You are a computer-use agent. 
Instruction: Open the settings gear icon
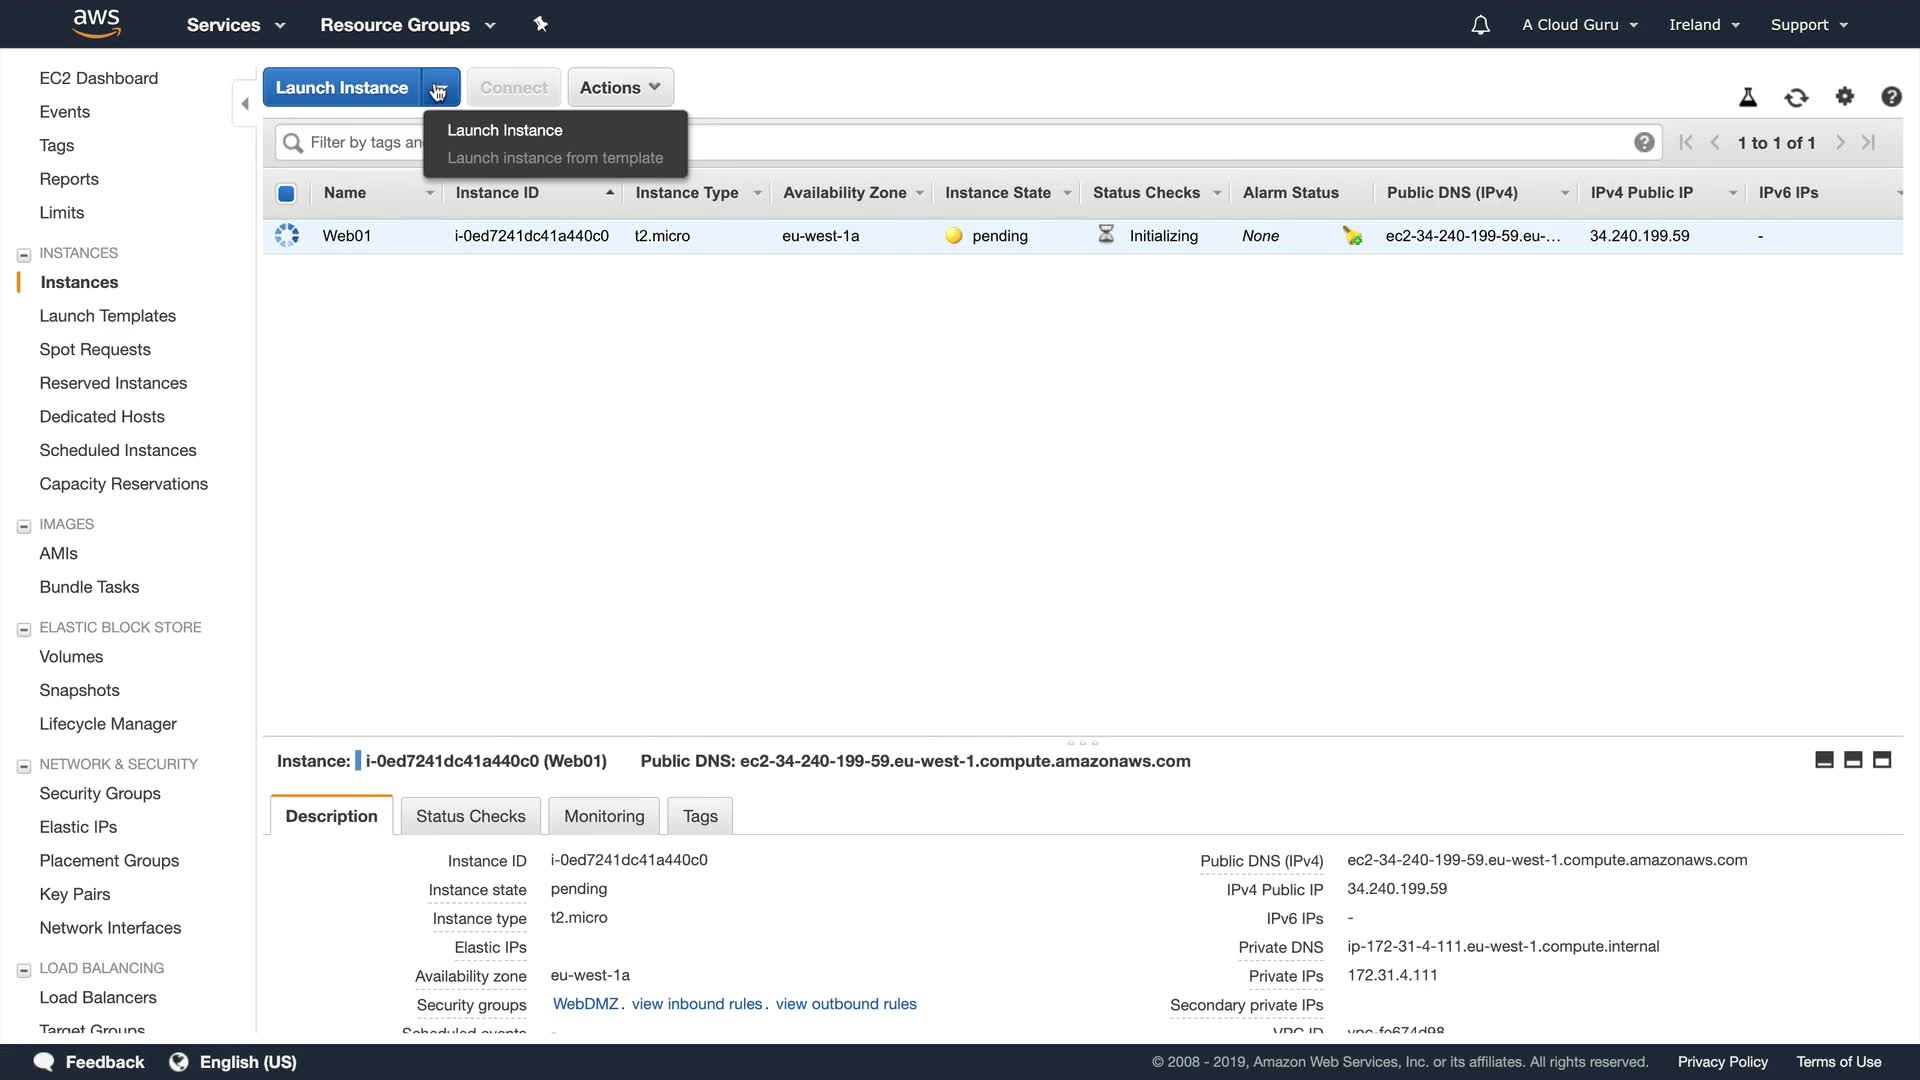(x=1845, y=96)
